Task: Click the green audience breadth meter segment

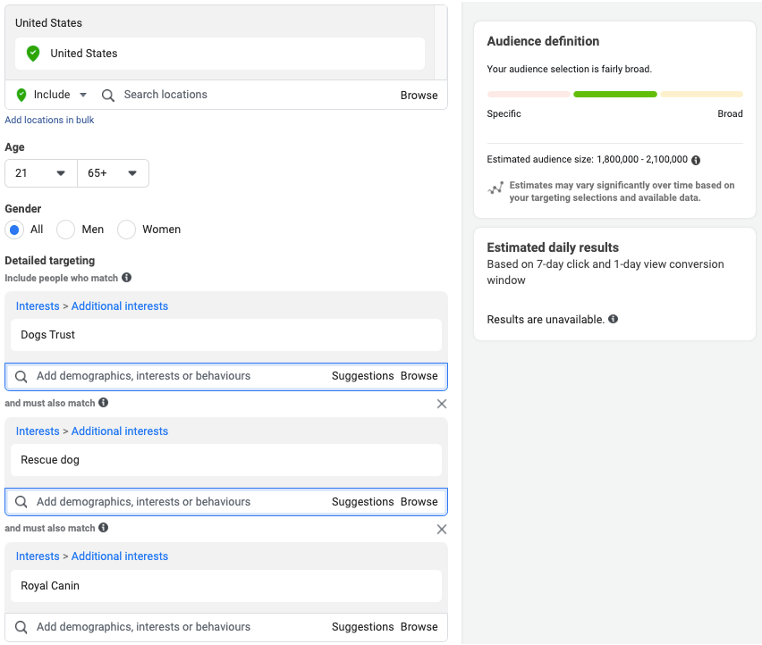Action: point(614,94)
